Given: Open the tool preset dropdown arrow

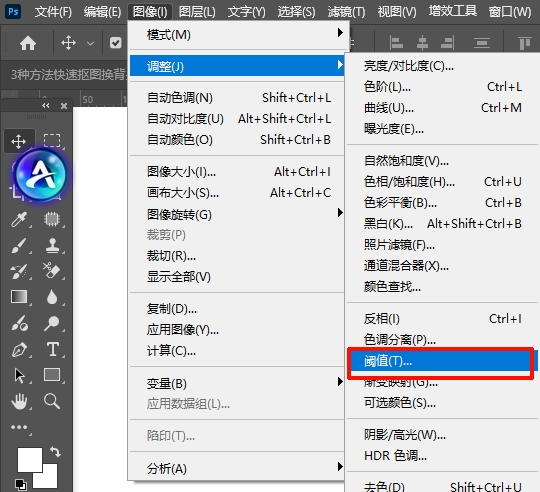Looking at the screenshot, I should click(91, 43).
